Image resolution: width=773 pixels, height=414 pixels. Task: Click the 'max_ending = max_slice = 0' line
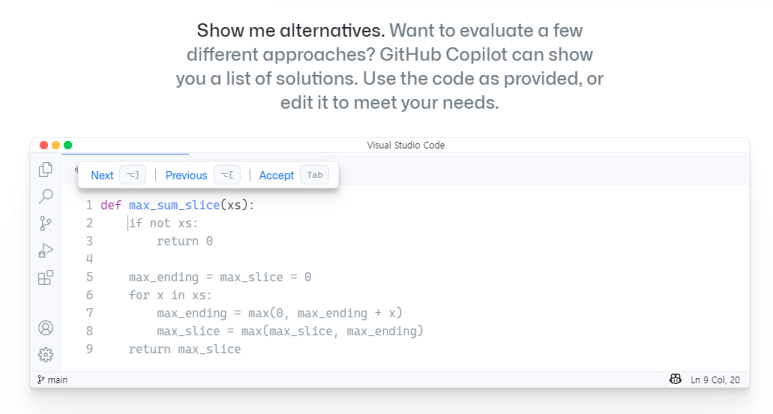[x=220, y=277]
